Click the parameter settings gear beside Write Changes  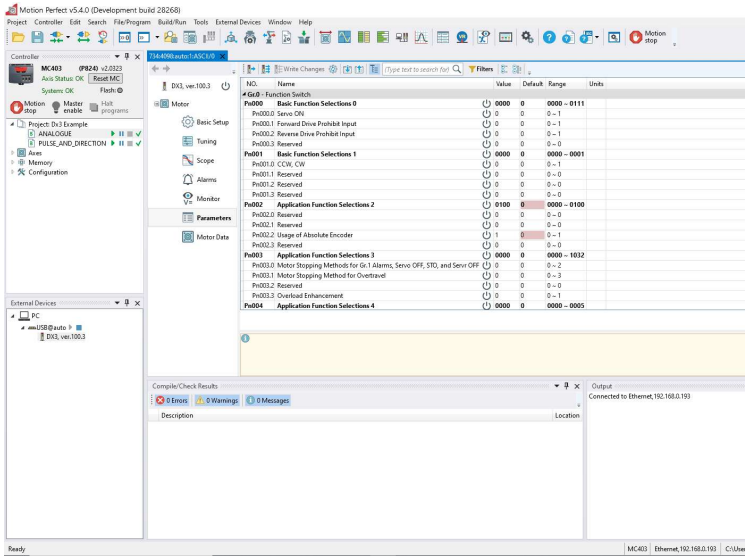click(333, 69)
